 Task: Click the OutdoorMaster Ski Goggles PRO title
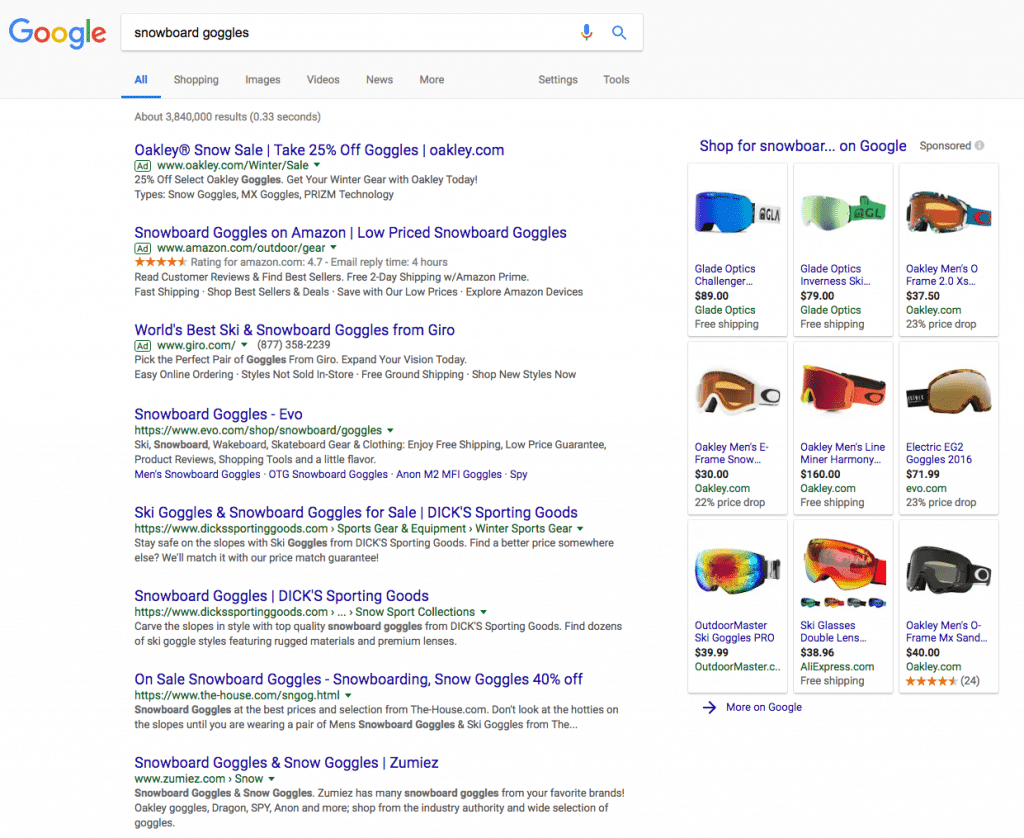pyautogui.click(x=735, y=632)
